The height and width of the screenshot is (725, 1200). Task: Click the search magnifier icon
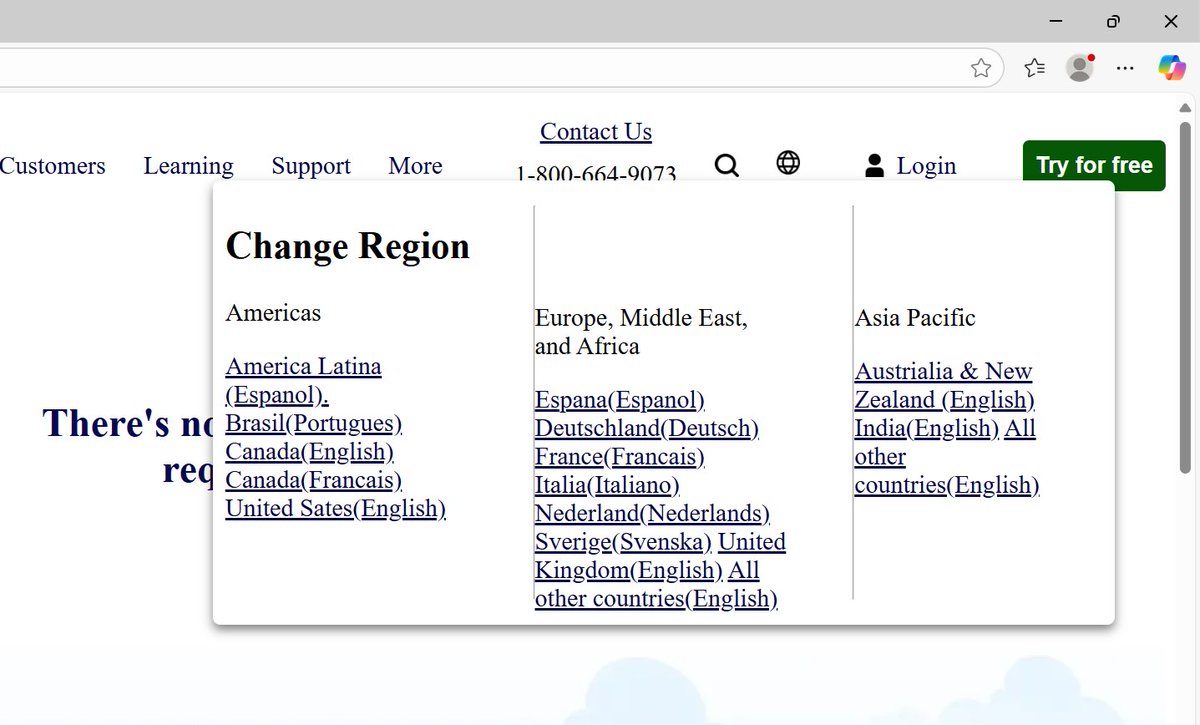point(727,165)
